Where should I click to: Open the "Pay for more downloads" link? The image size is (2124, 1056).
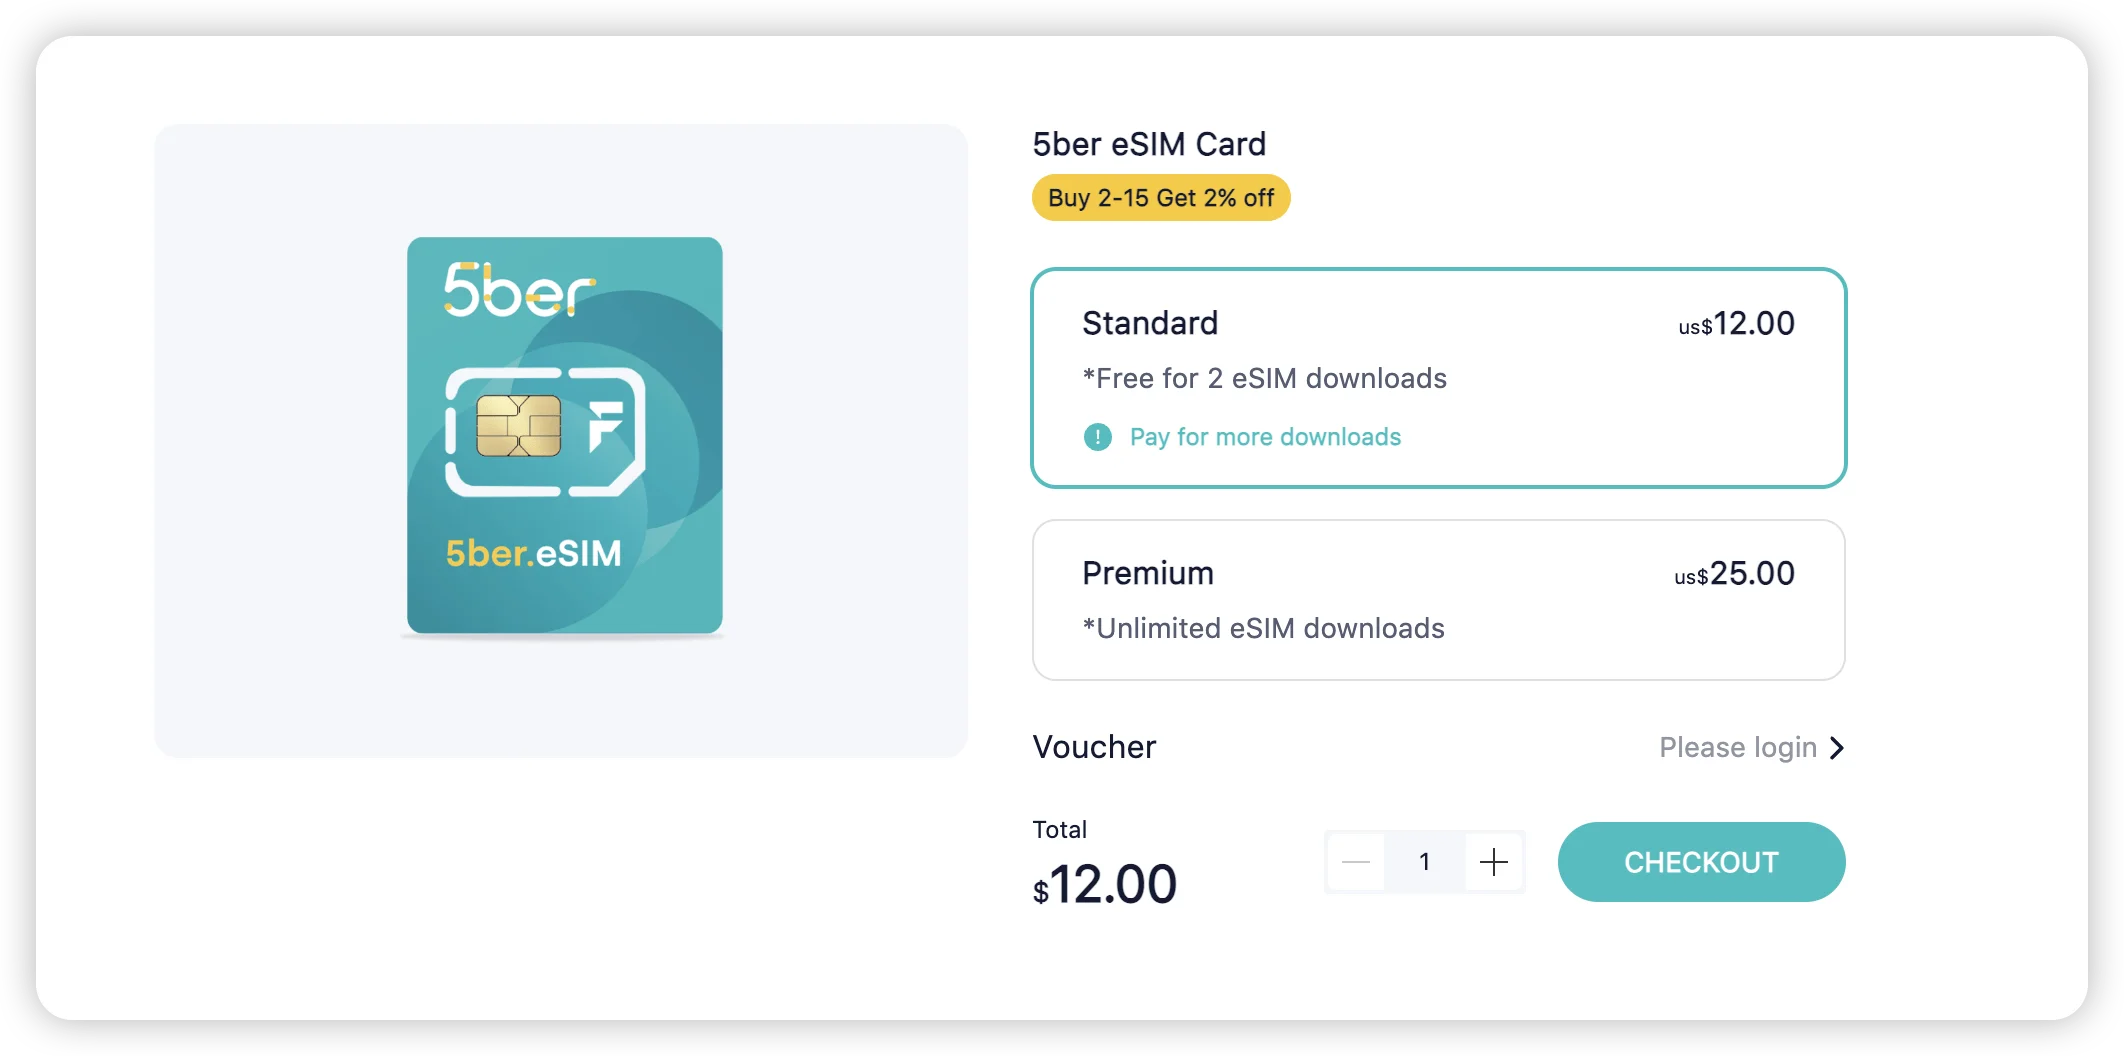click(x=1265, y=437)
